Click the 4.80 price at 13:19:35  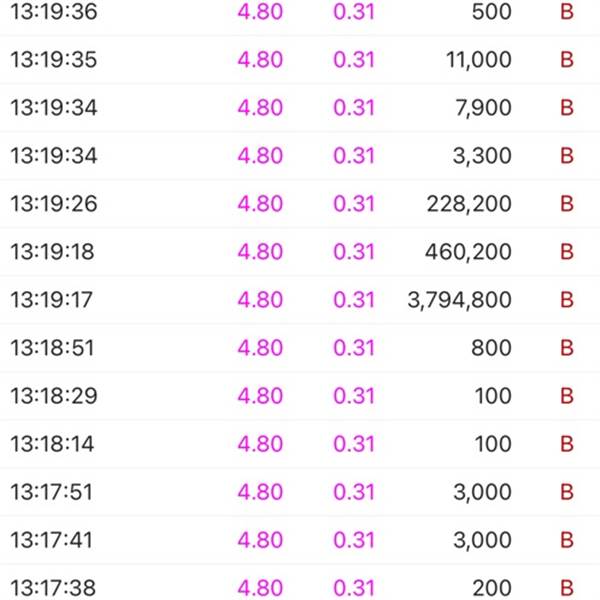coord(260,60)
